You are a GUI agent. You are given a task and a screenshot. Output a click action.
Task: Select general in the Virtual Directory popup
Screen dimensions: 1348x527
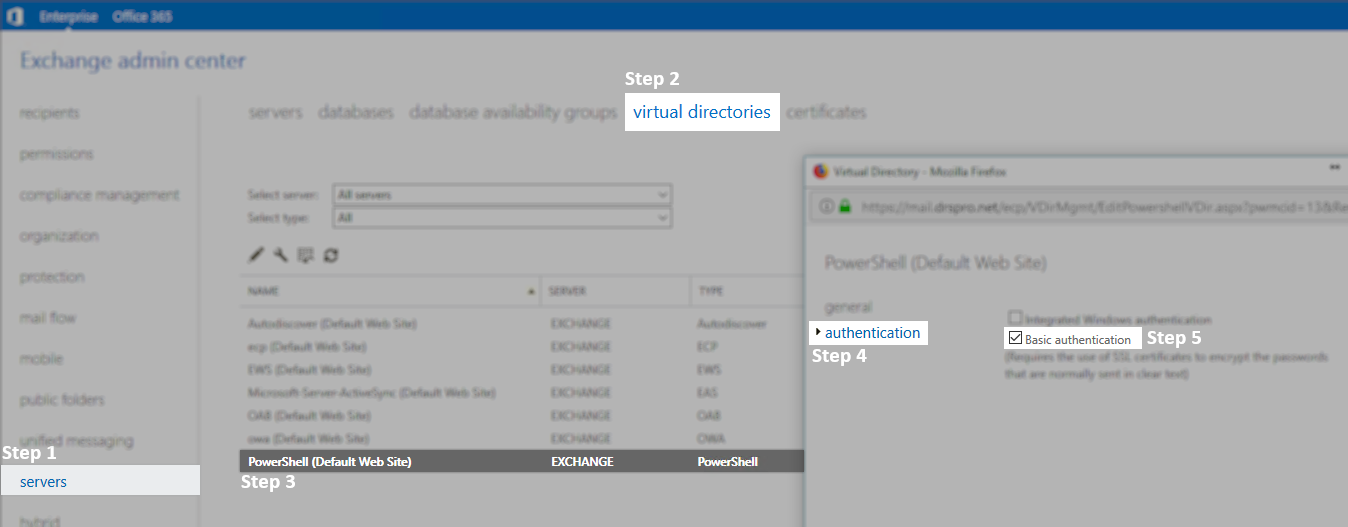pyautogui.click(x=848, y=306)
